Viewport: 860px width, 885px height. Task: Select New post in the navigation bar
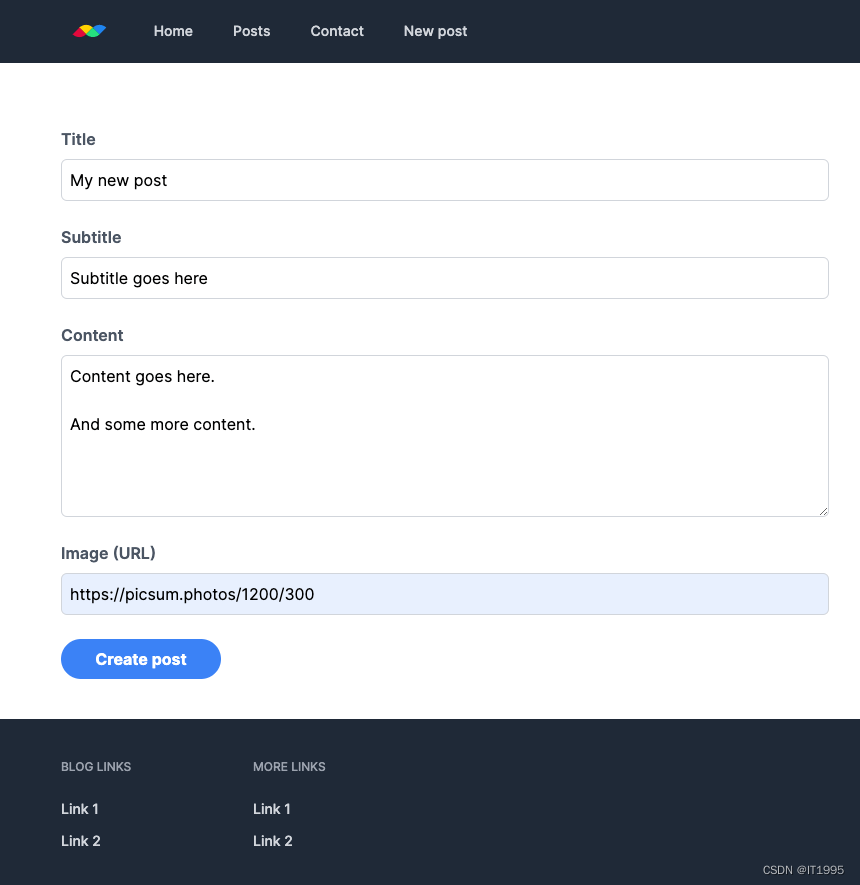pyautogui.click(x=435, y=31)
